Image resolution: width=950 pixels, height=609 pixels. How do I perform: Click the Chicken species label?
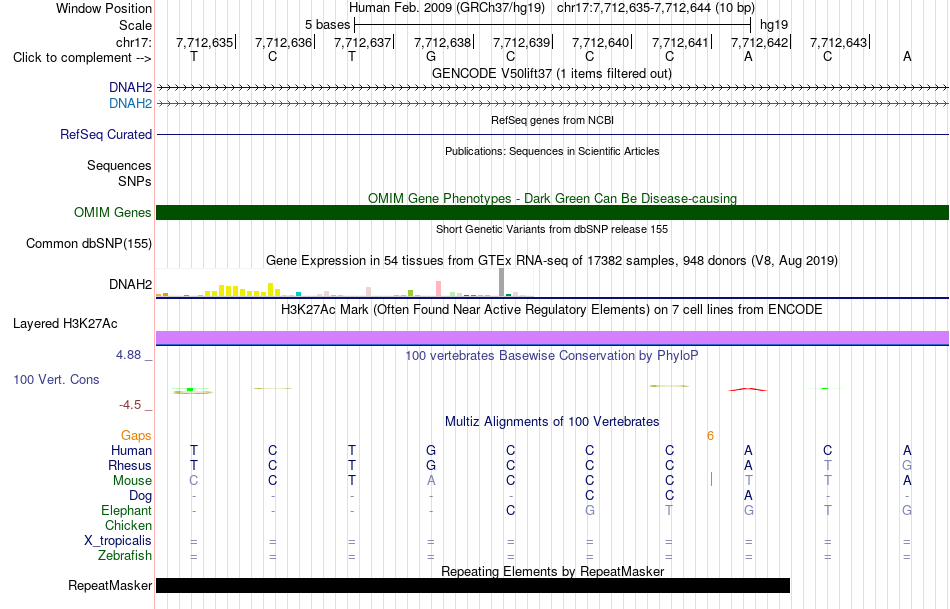pyautogui.click(x=128, y=525)
